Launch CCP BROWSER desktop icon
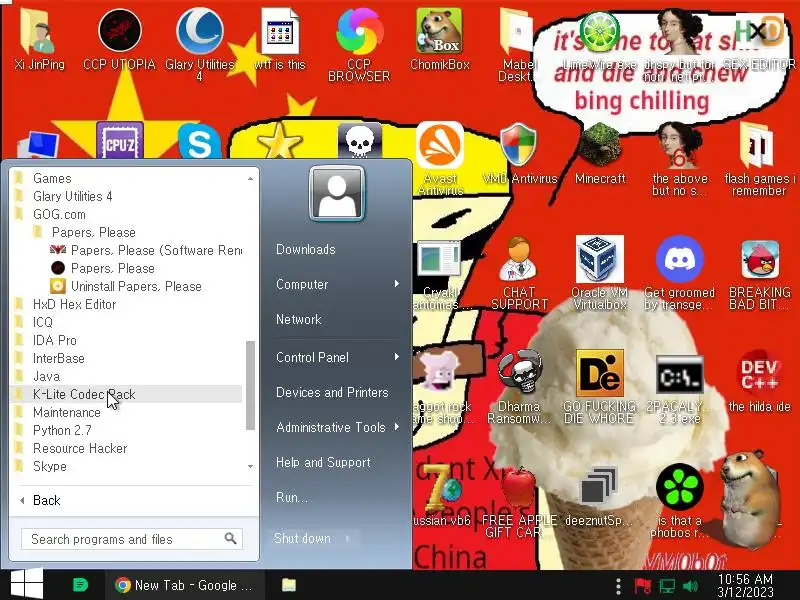 pyautogui.click(x=359, y=43)
